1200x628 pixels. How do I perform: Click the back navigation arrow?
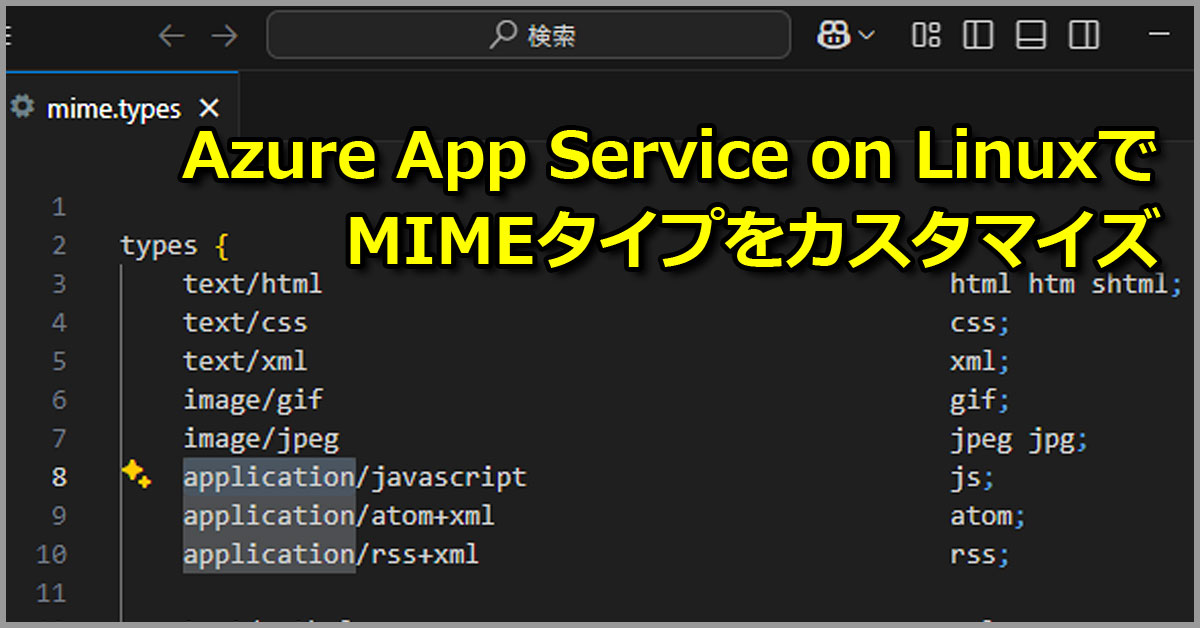172,36
